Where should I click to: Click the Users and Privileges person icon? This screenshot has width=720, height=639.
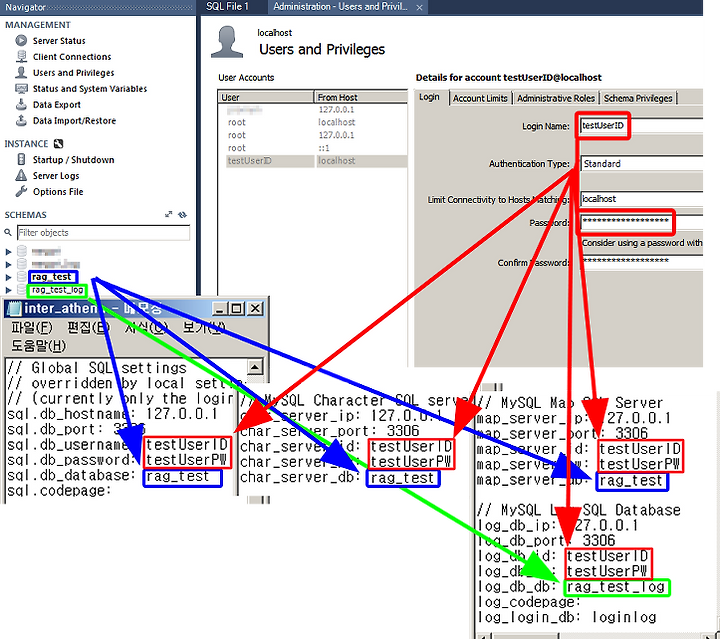tap(21, 73)
